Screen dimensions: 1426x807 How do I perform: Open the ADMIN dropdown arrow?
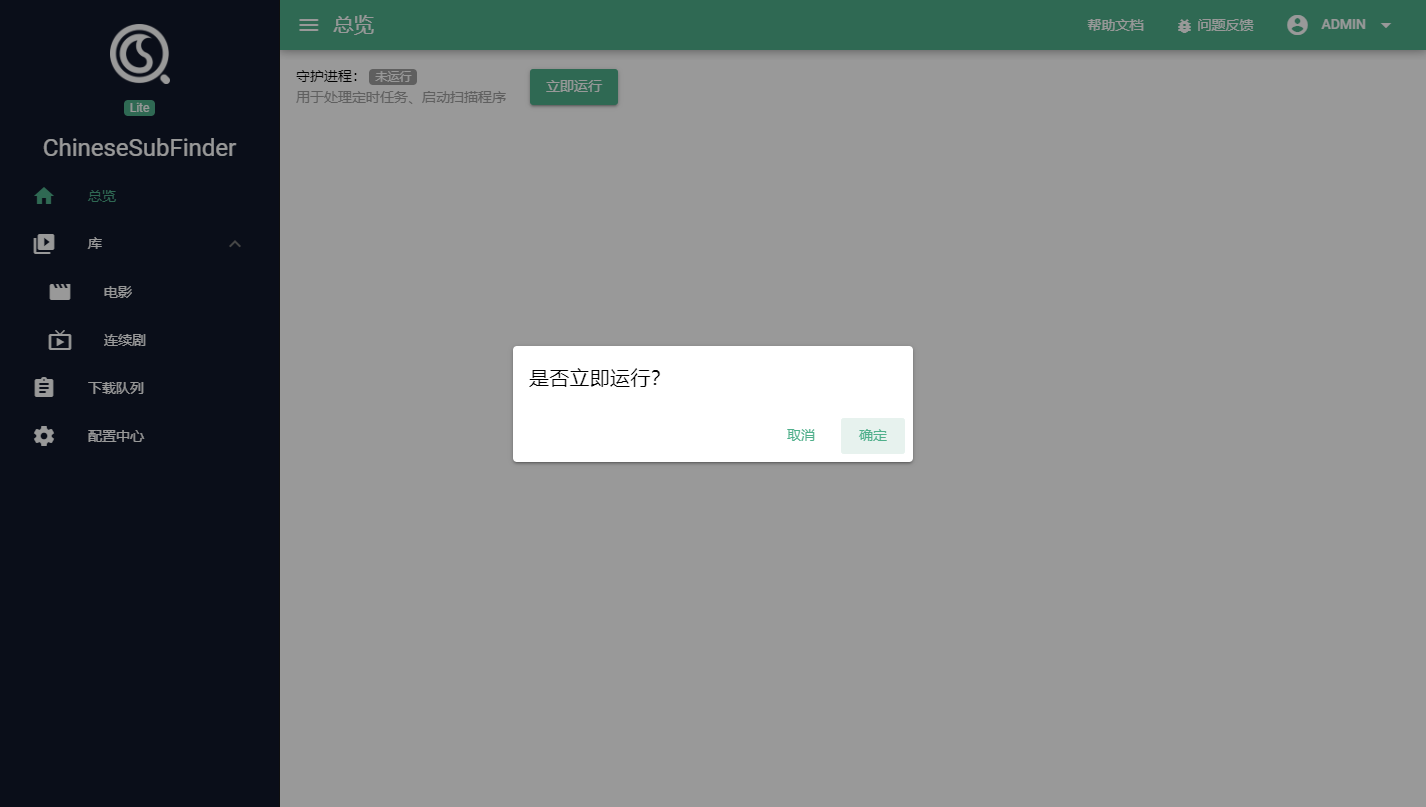click(x=1386, y=25)
